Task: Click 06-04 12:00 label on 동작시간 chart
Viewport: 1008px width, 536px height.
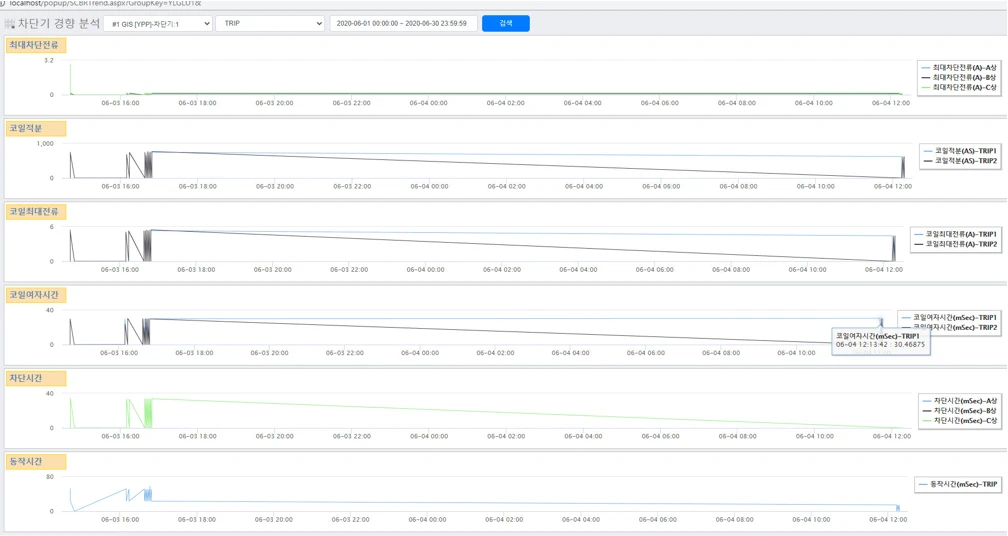Action: [x=888, y=519]
